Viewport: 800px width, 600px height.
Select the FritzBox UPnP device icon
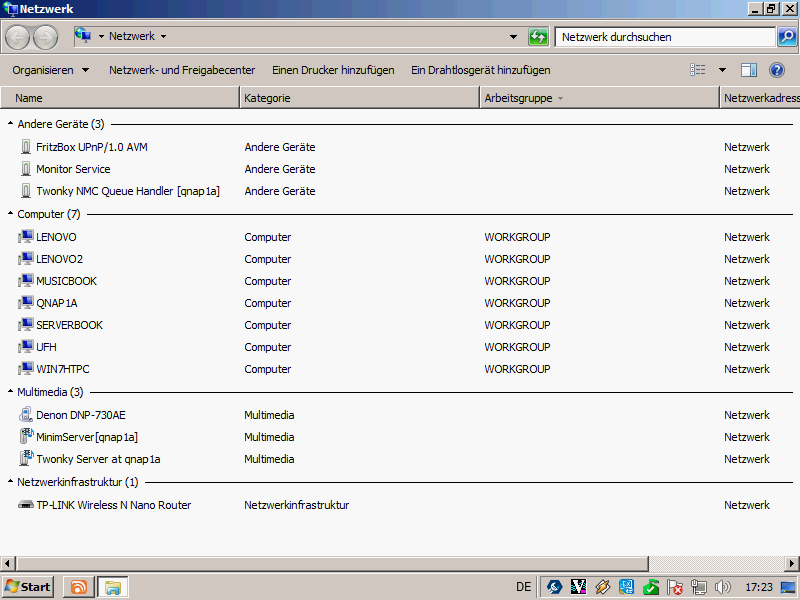tap(26, 147)
